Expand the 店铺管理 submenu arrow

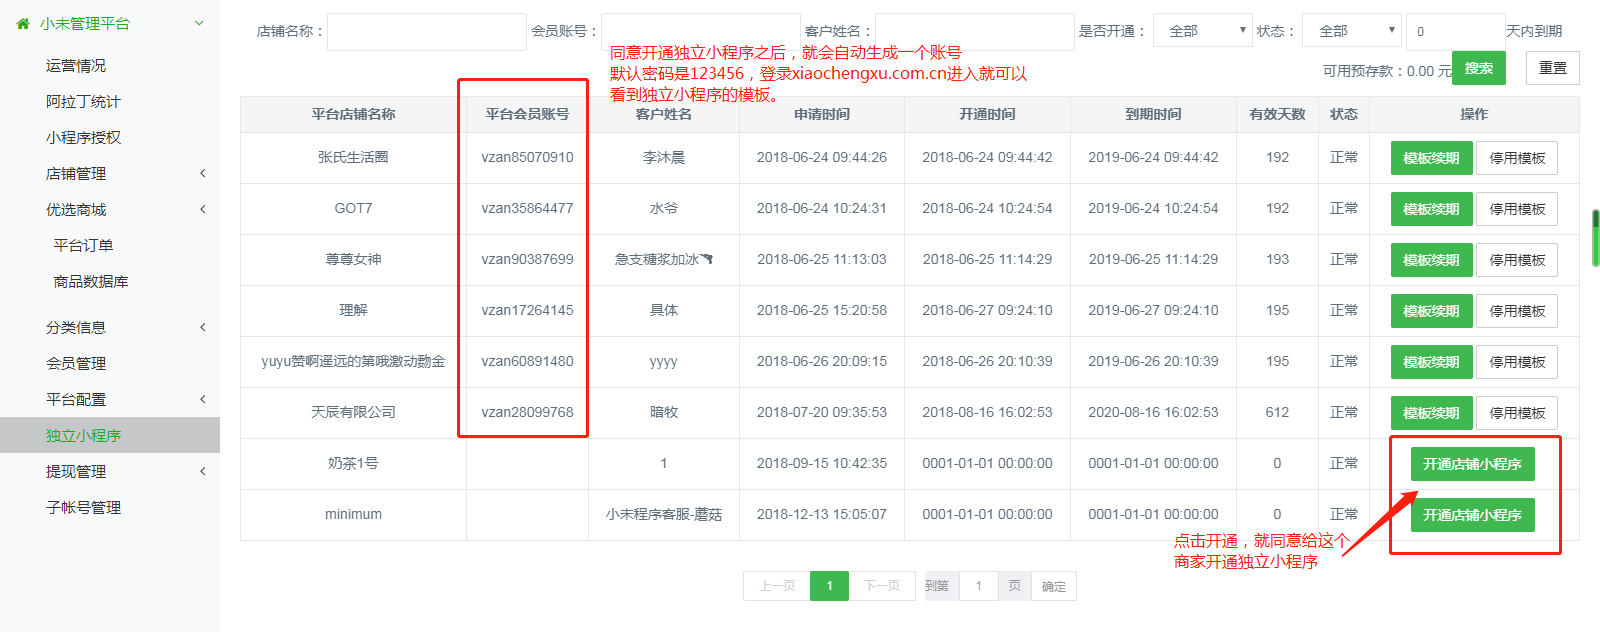tap(203, 174)
